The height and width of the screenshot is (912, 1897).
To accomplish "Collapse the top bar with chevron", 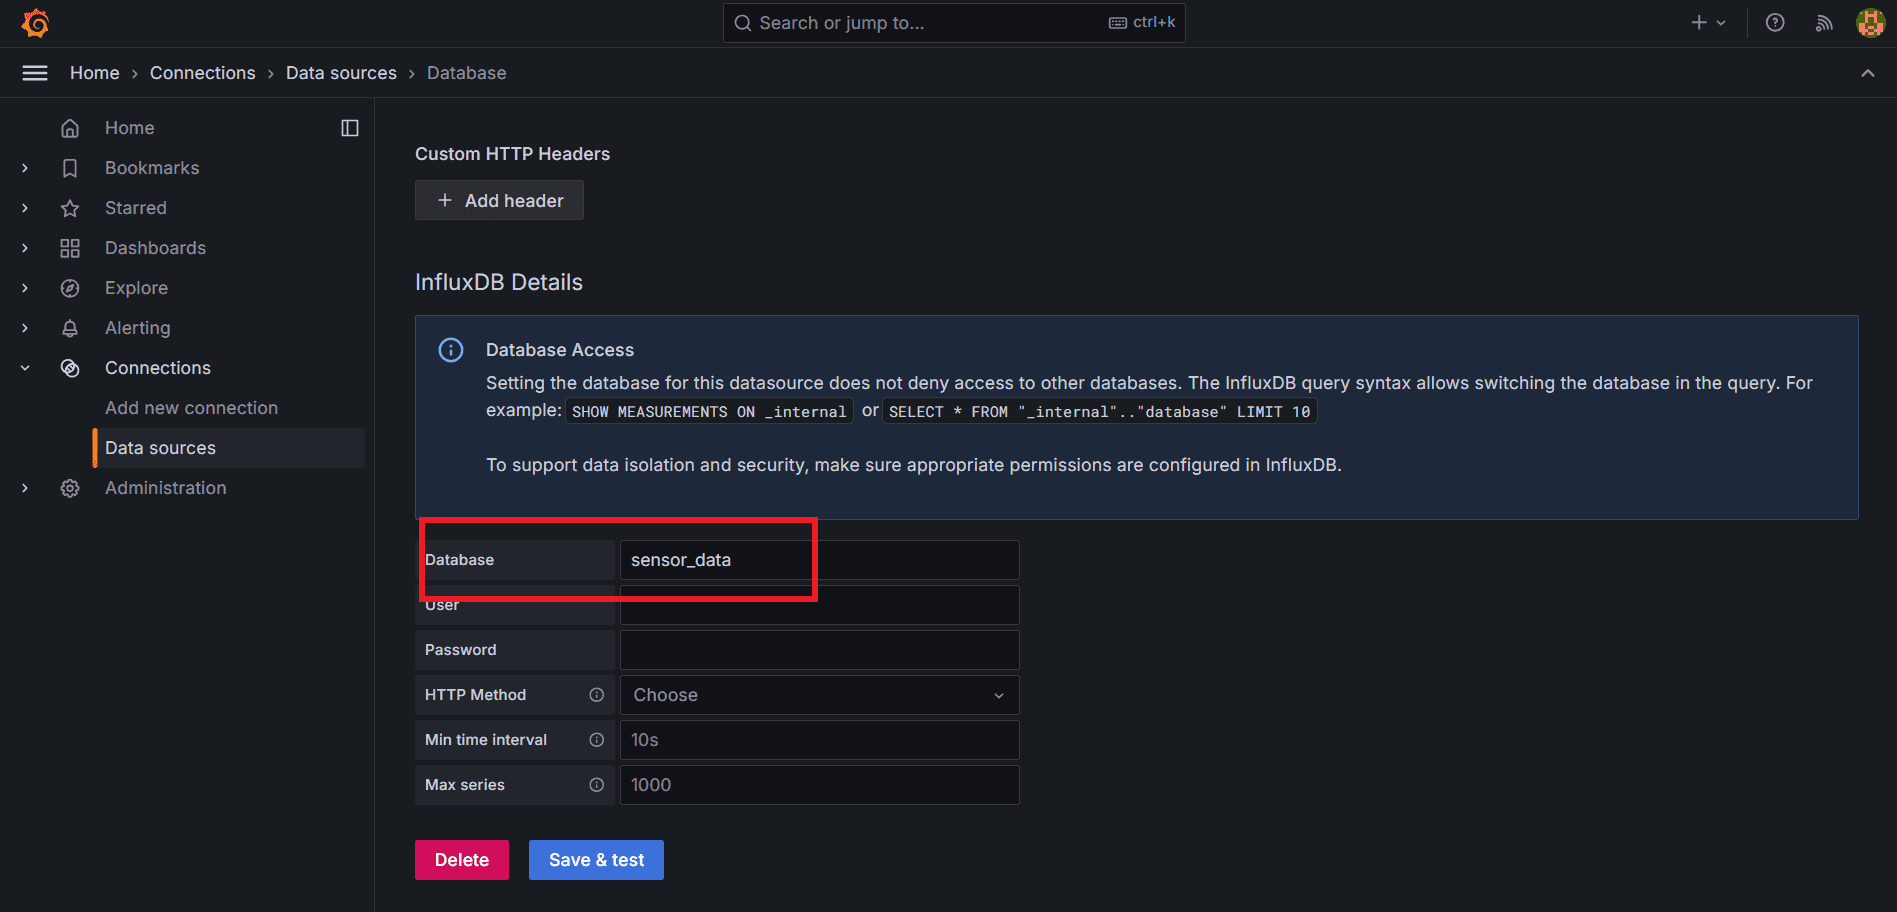I will click(1867, 73).
